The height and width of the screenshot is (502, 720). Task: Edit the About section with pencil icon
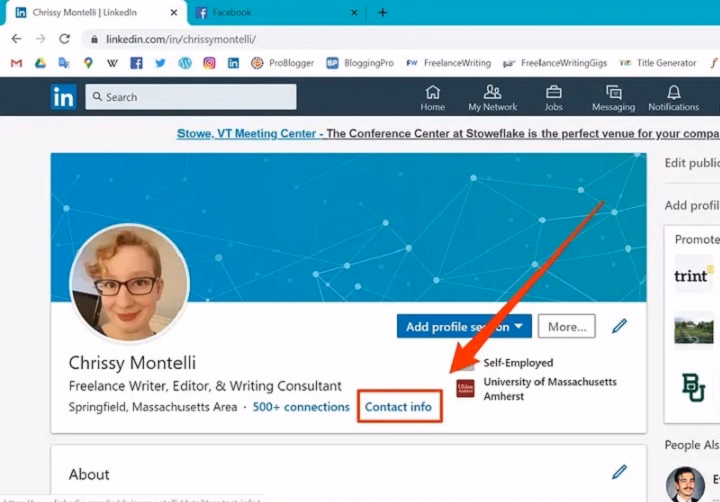click(x=619, y=472)
